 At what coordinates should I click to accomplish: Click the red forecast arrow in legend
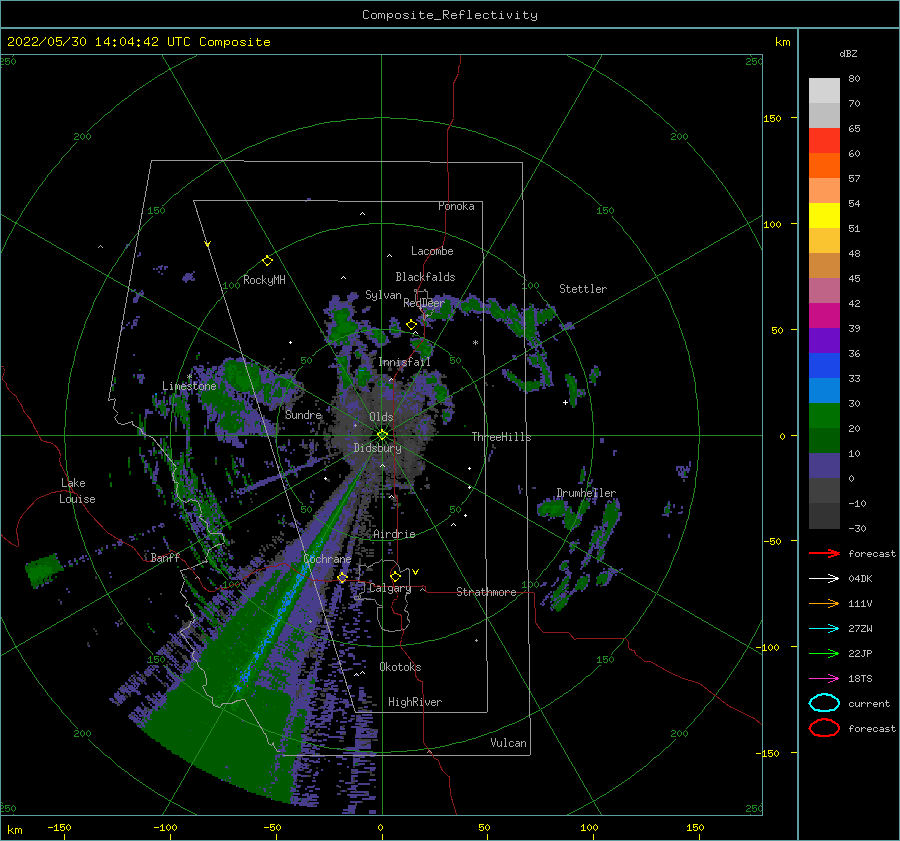824,553
